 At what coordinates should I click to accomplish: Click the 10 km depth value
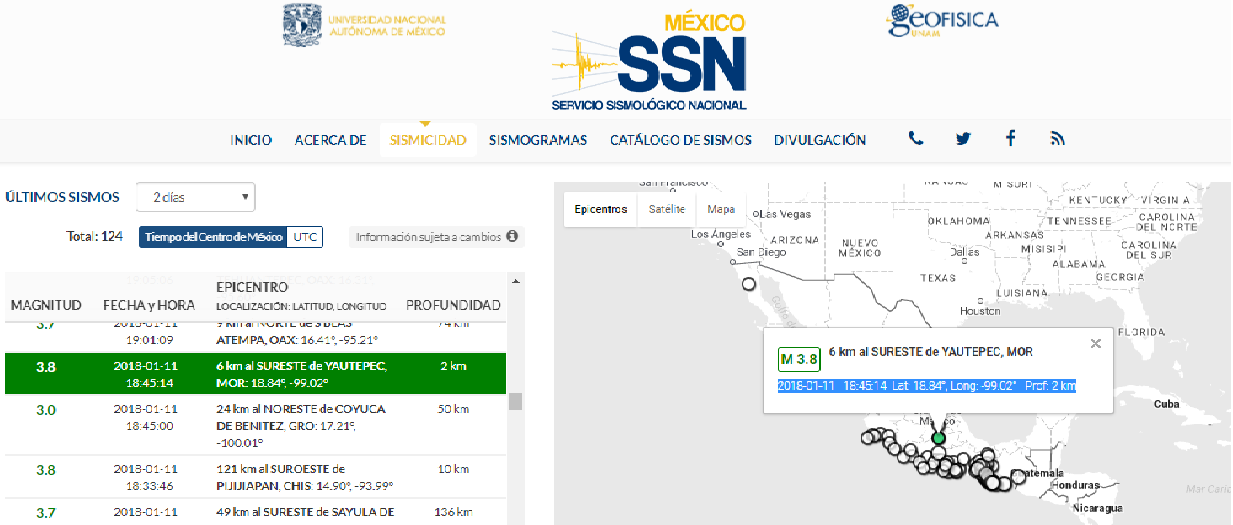pyautogui.click(x=453, y=469)
